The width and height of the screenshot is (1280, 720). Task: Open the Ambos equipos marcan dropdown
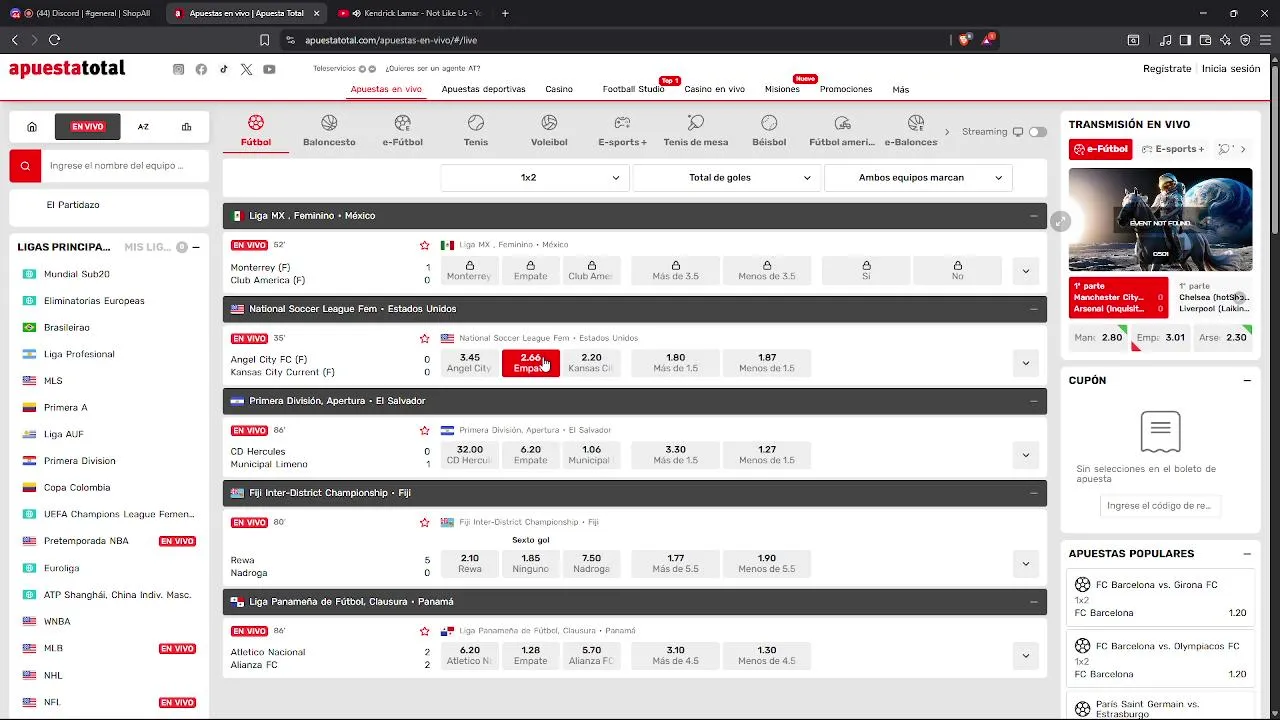(x=918, y=178)
